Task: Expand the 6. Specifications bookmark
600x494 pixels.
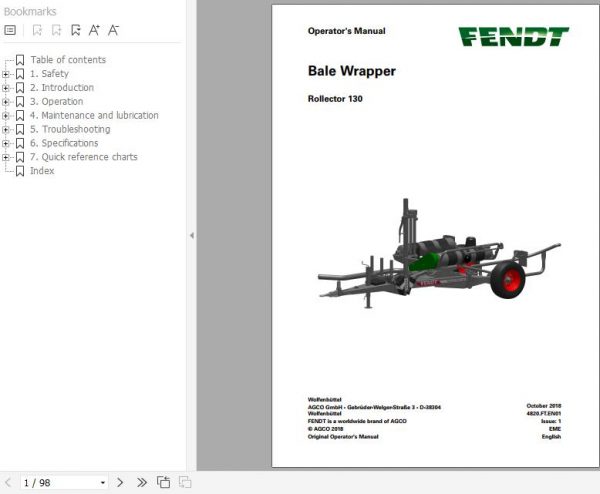Action: 6,143
